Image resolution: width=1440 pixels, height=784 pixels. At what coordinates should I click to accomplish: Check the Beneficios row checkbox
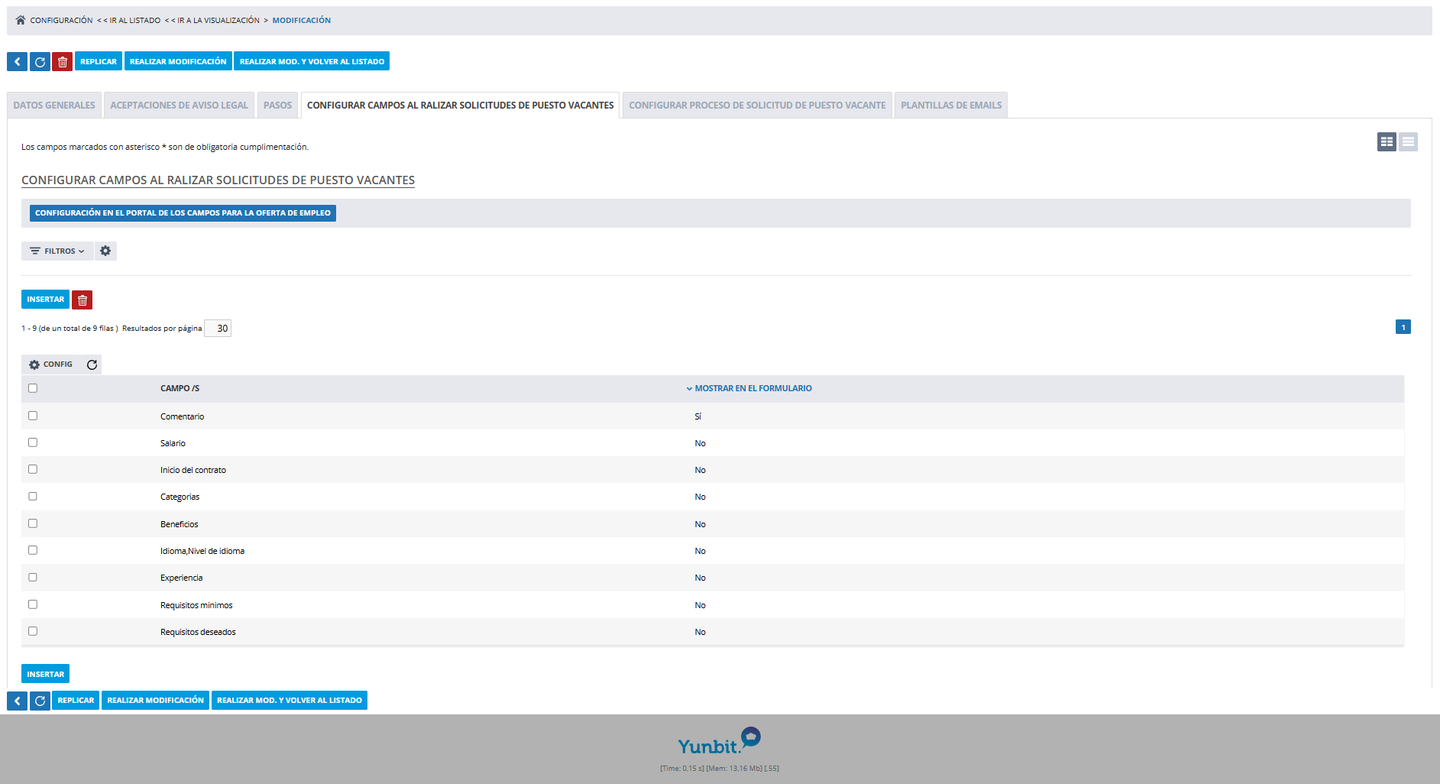(33, 523)
